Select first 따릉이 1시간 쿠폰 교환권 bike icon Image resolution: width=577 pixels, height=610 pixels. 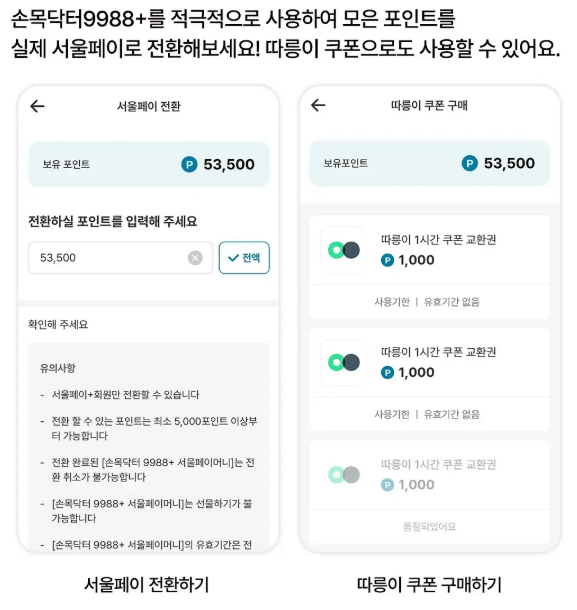344,250
